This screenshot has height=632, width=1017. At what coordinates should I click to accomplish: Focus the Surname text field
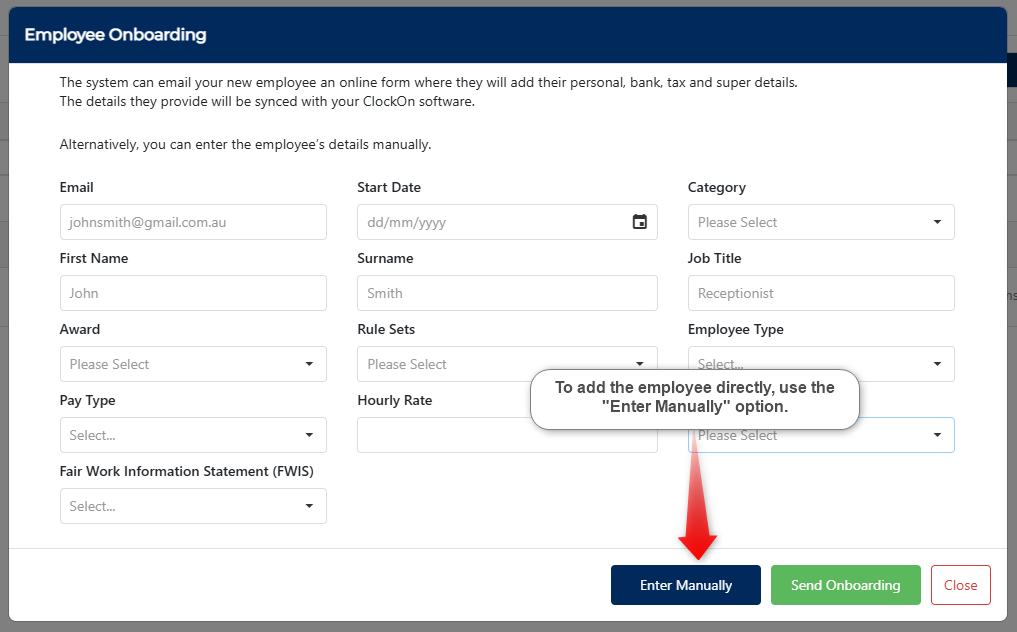506,293
